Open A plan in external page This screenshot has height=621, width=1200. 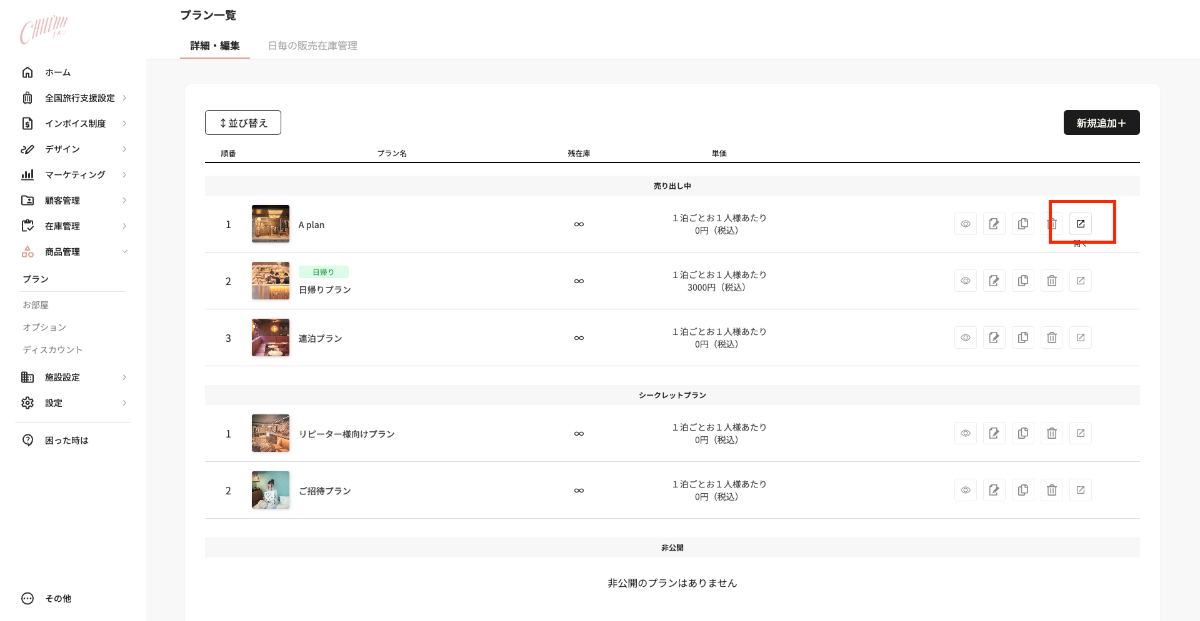[x=1080, y=224]
